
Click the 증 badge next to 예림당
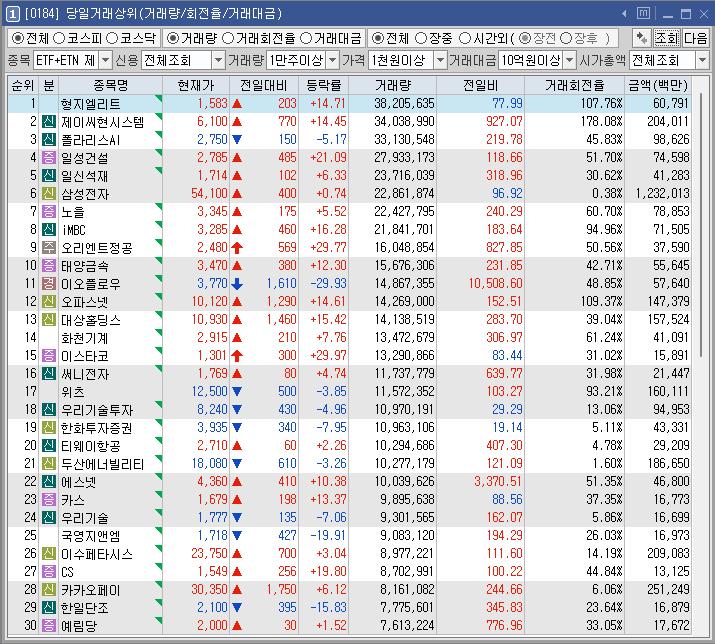coord(49,626)
